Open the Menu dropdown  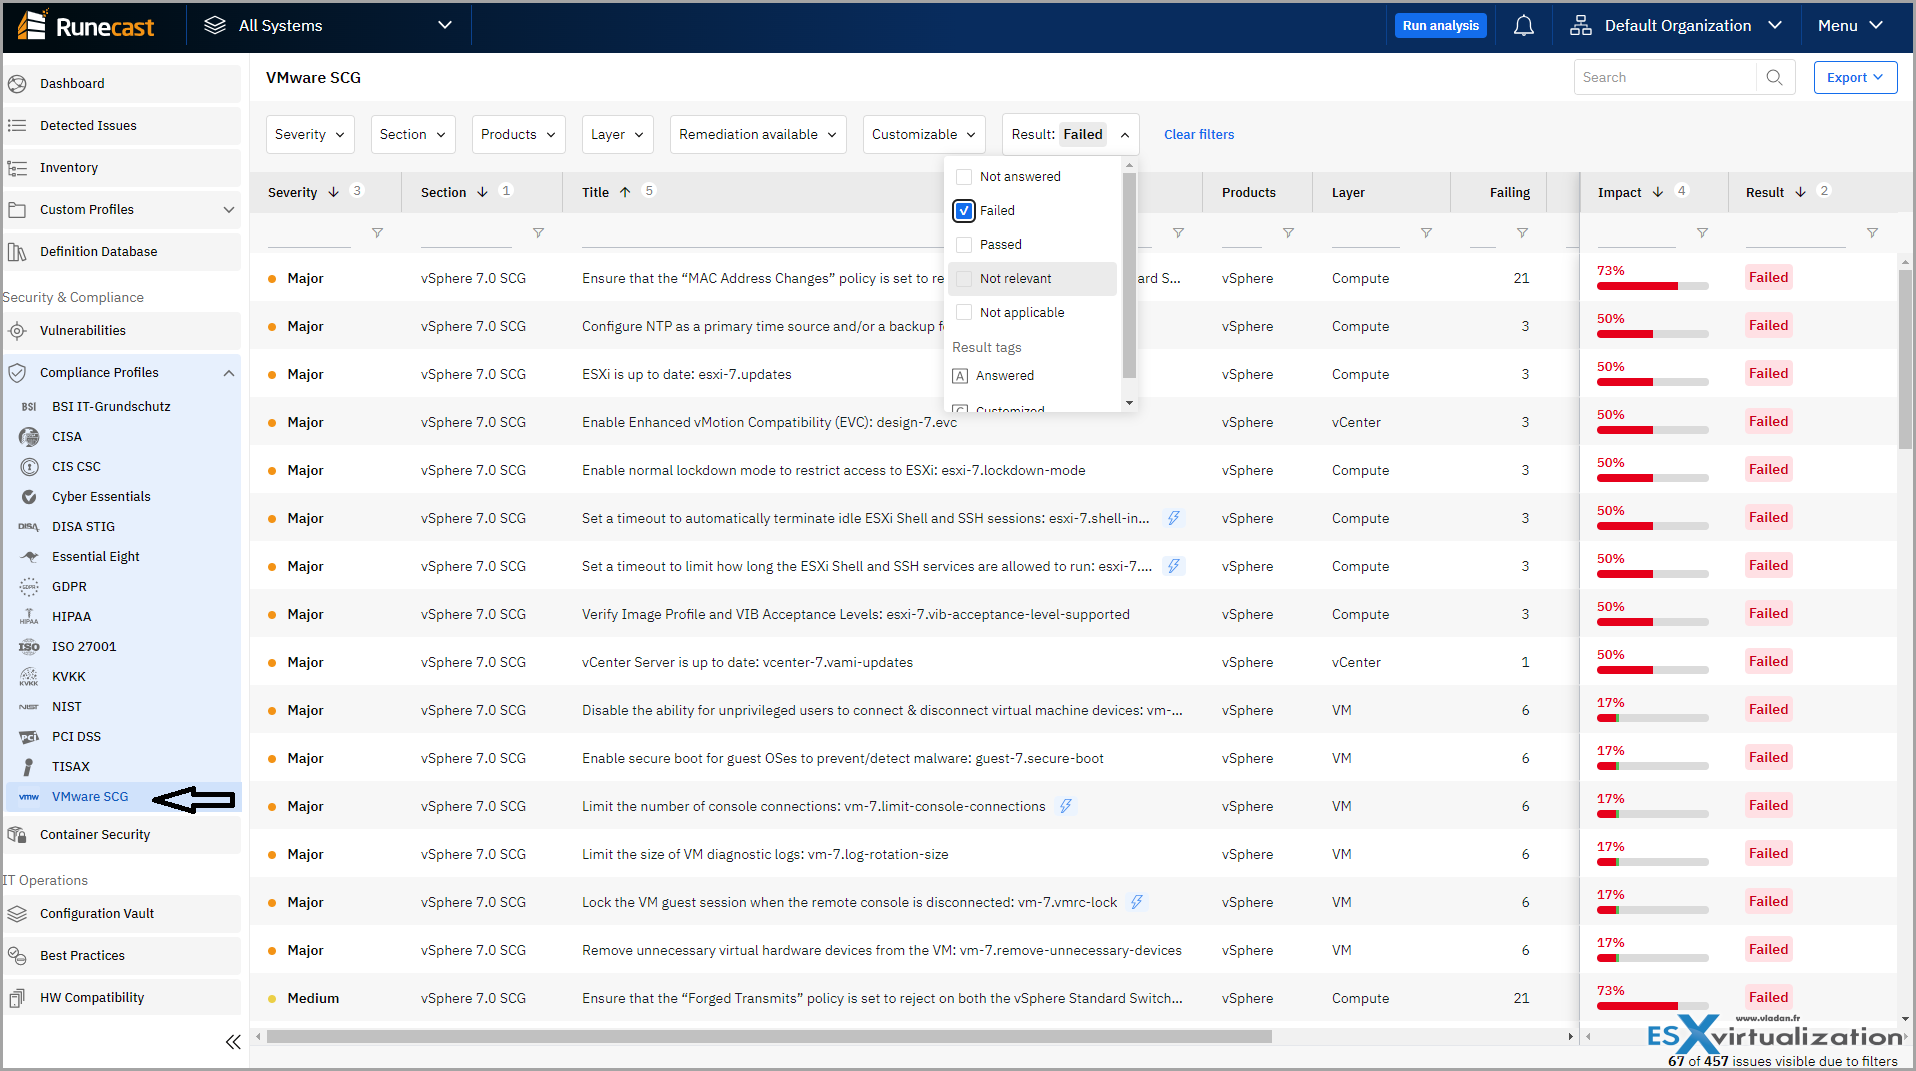click(x=1851, y=26)
